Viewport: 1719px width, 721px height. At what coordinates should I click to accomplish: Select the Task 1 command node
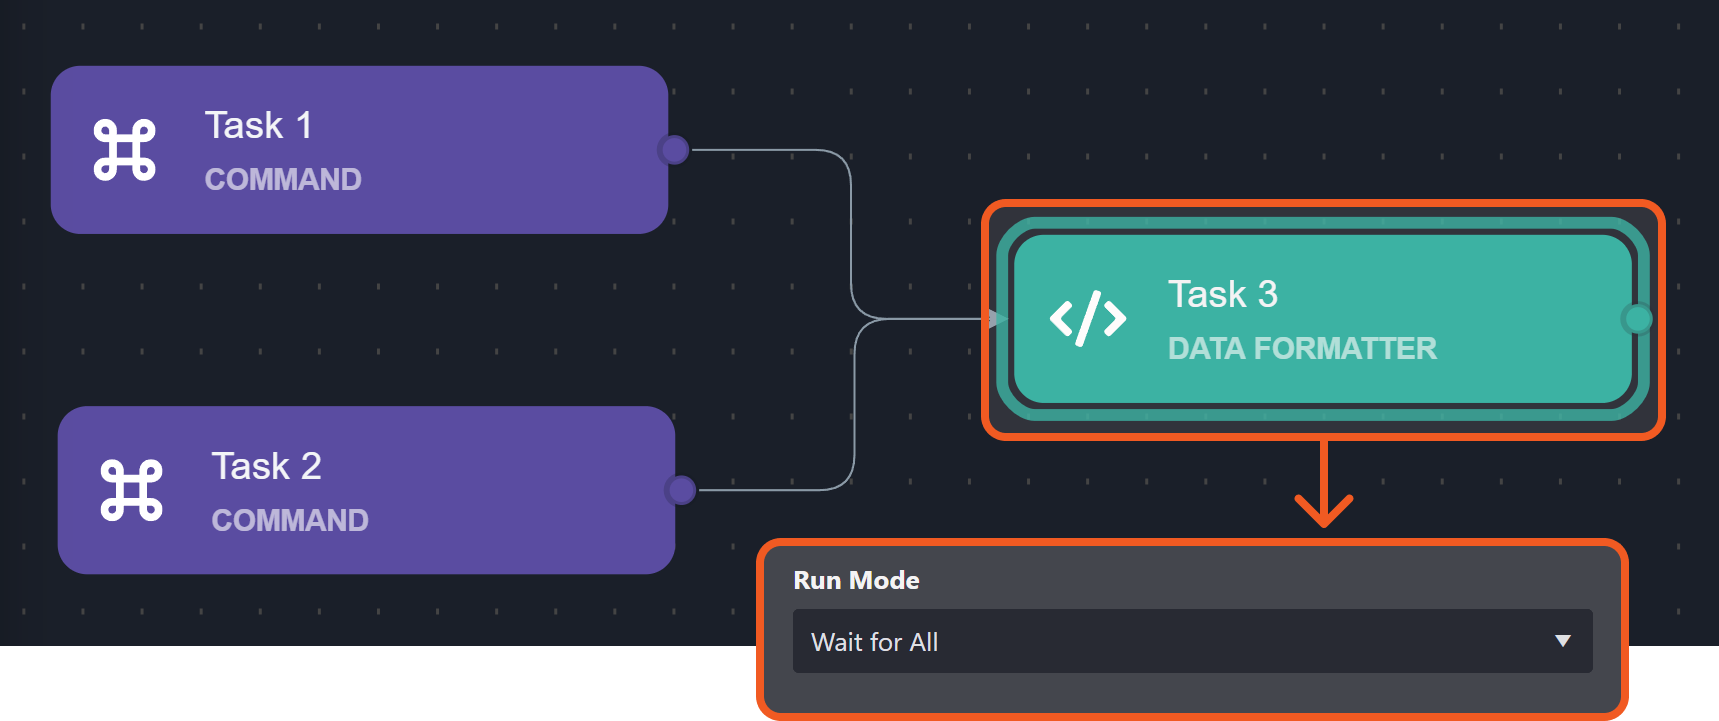(359, 150)
